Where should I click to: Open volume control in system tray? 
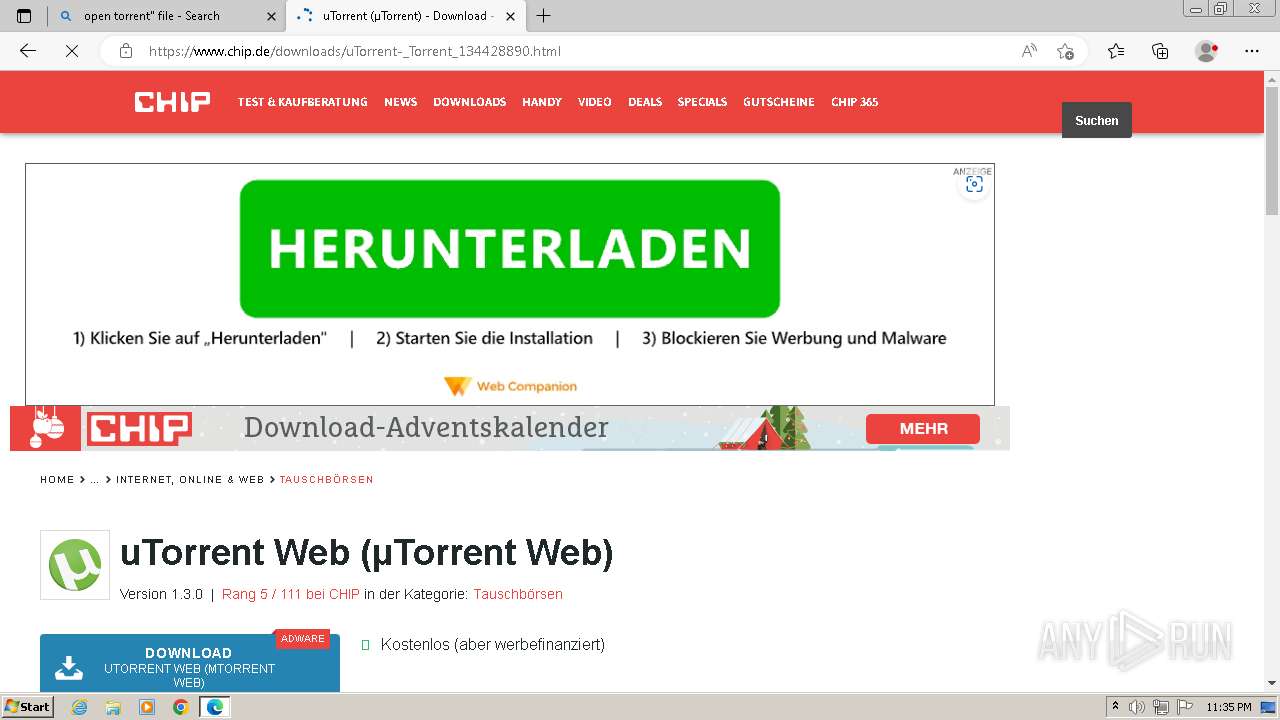pyautogui.click(x=1137, y=707)
